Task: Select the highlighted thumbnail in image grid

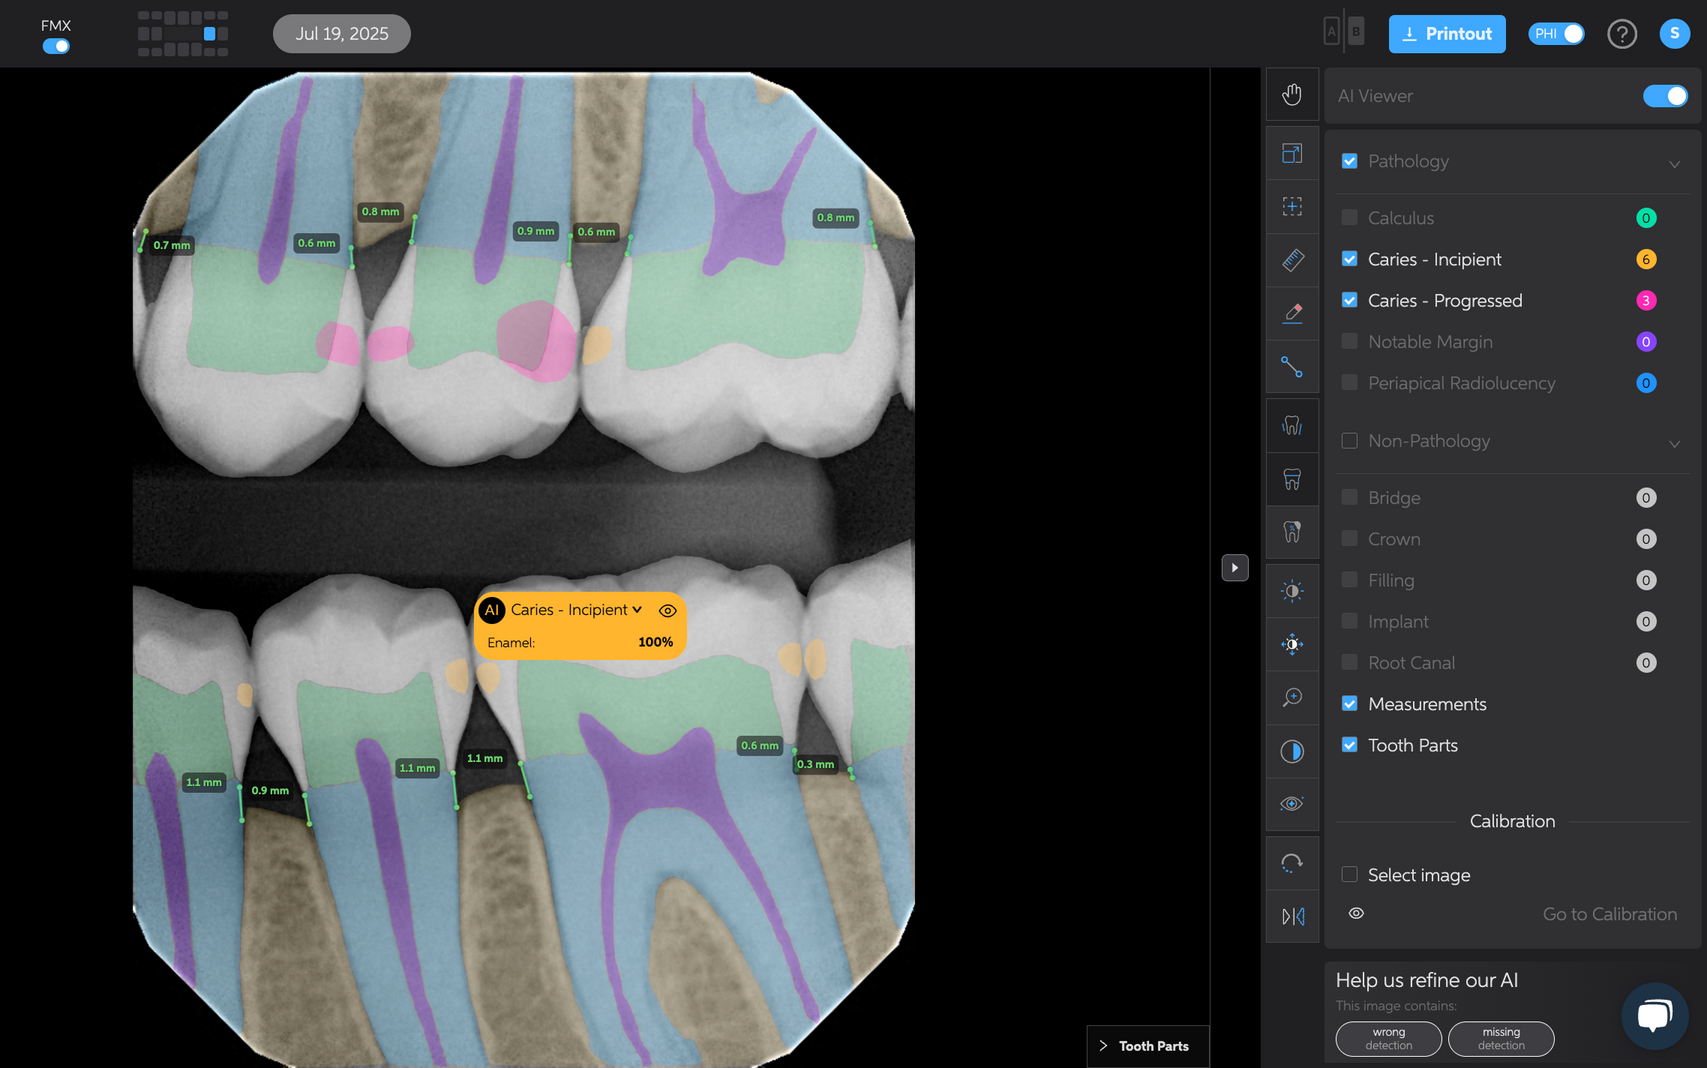Action: [209, 34]
